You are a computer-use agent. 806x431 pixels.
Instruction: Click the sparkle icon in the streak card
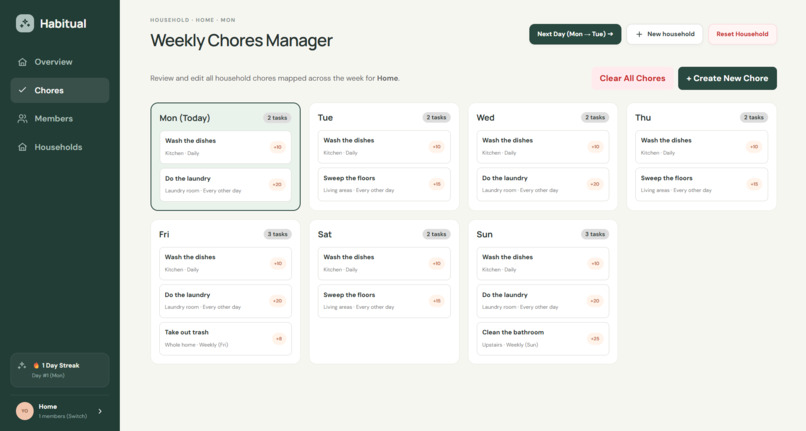[x=22, y=365]
